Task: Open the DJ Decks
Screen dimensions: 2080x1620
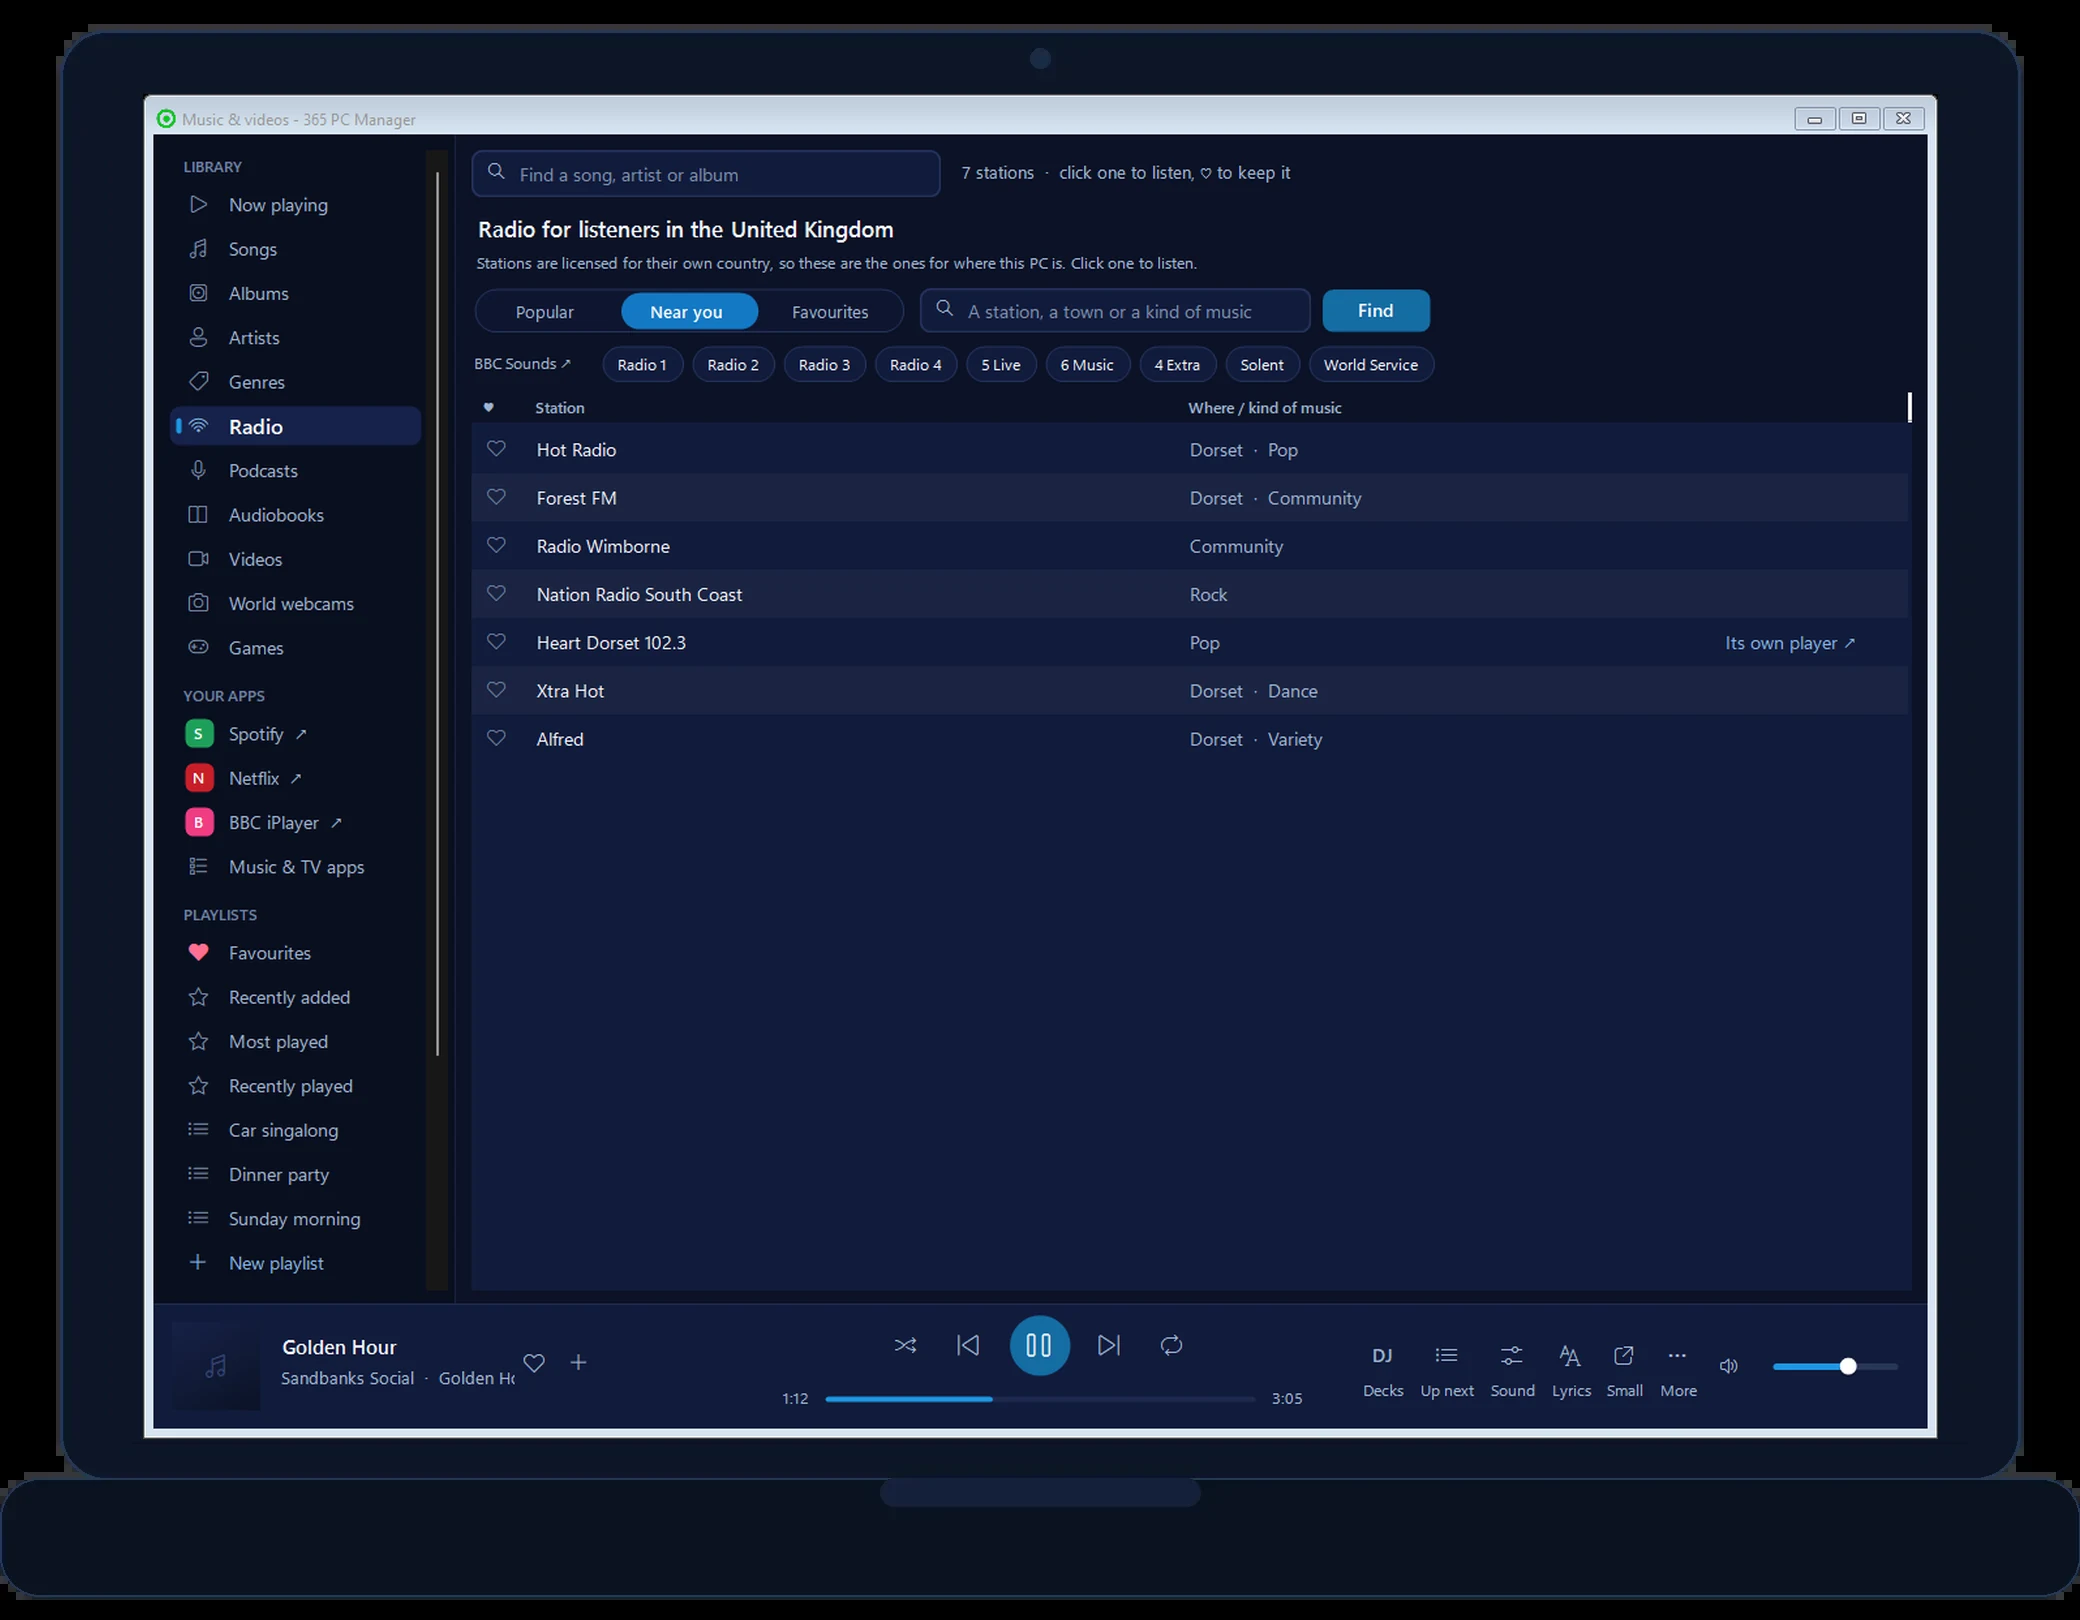Action: [x=1383, y=1370]
